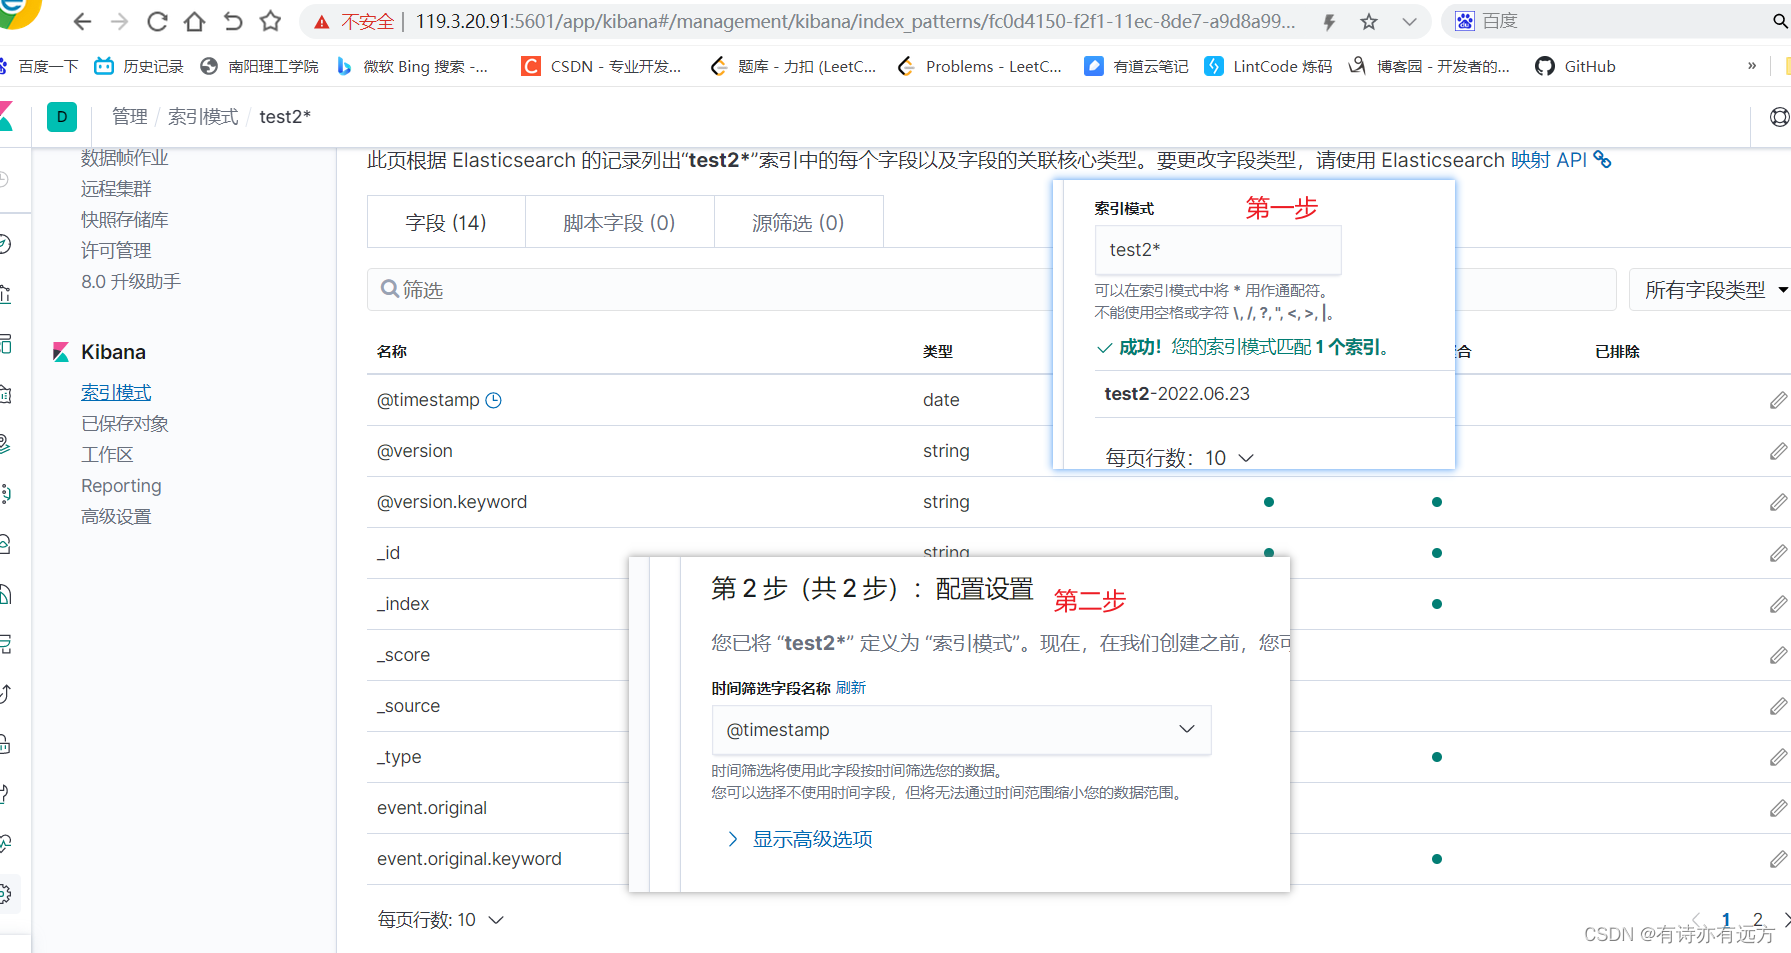Go forward with browser forward arrow

pos(119,21)
